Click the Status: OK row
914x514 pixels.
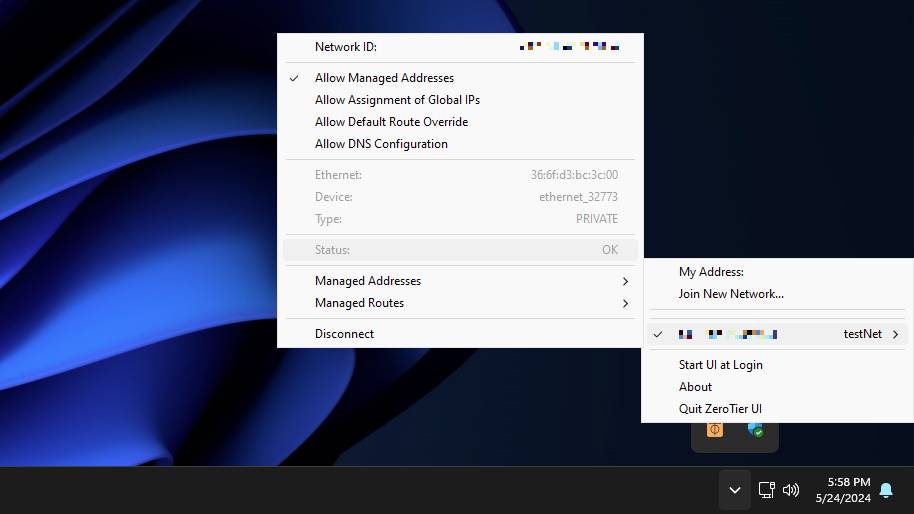click(x=460, y=250)
